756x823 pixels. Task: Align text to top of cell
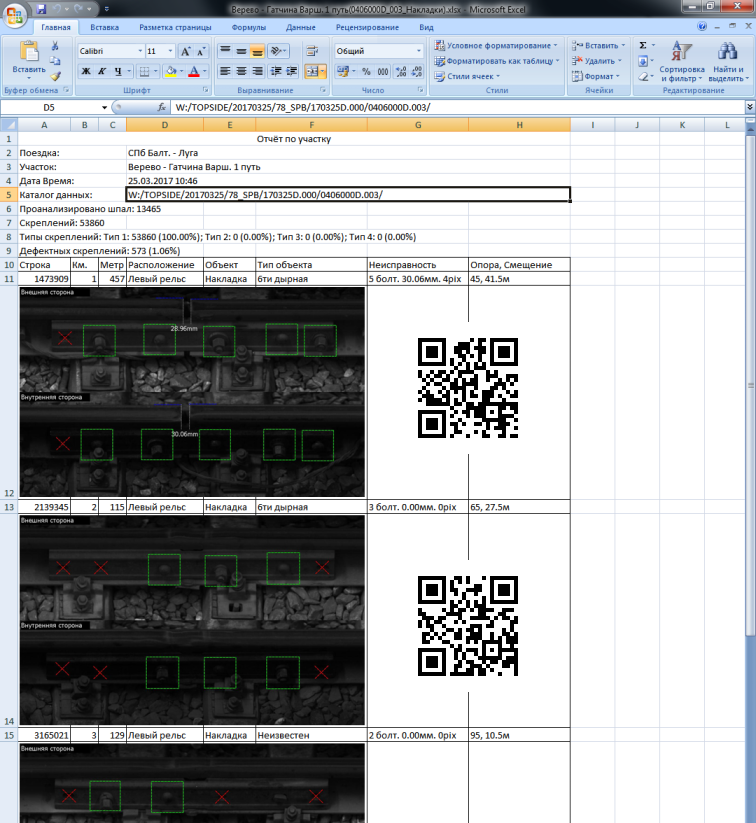point(225,51)
